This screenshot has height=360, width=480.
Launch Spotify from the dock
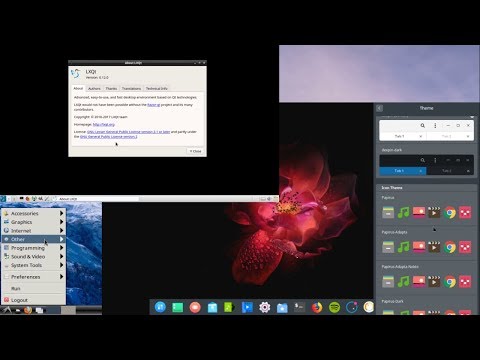pos(334,307)
